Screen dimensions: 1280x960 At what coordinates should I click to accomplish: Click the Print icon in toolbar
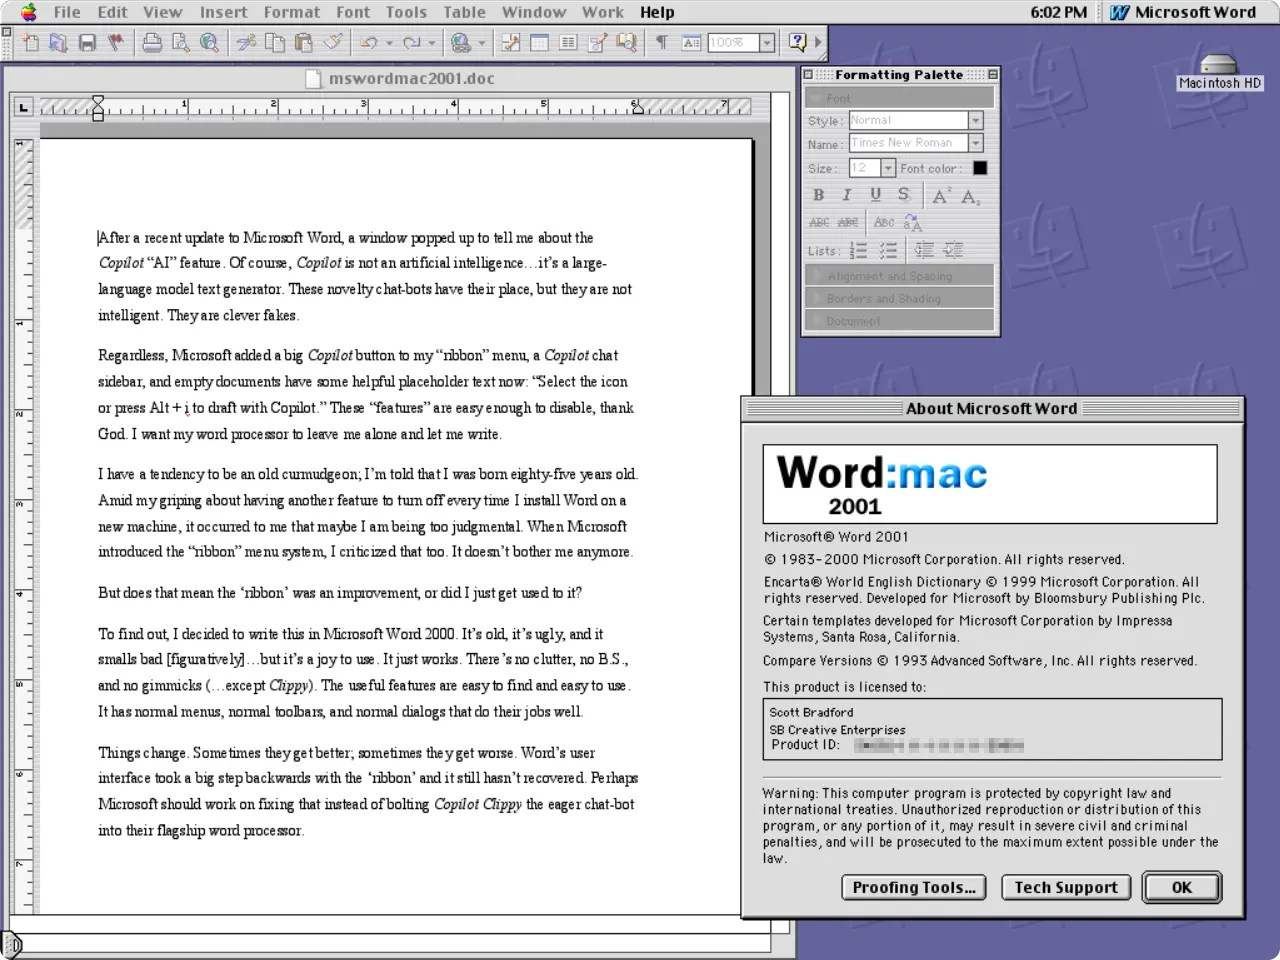click(x=152, y=43)
